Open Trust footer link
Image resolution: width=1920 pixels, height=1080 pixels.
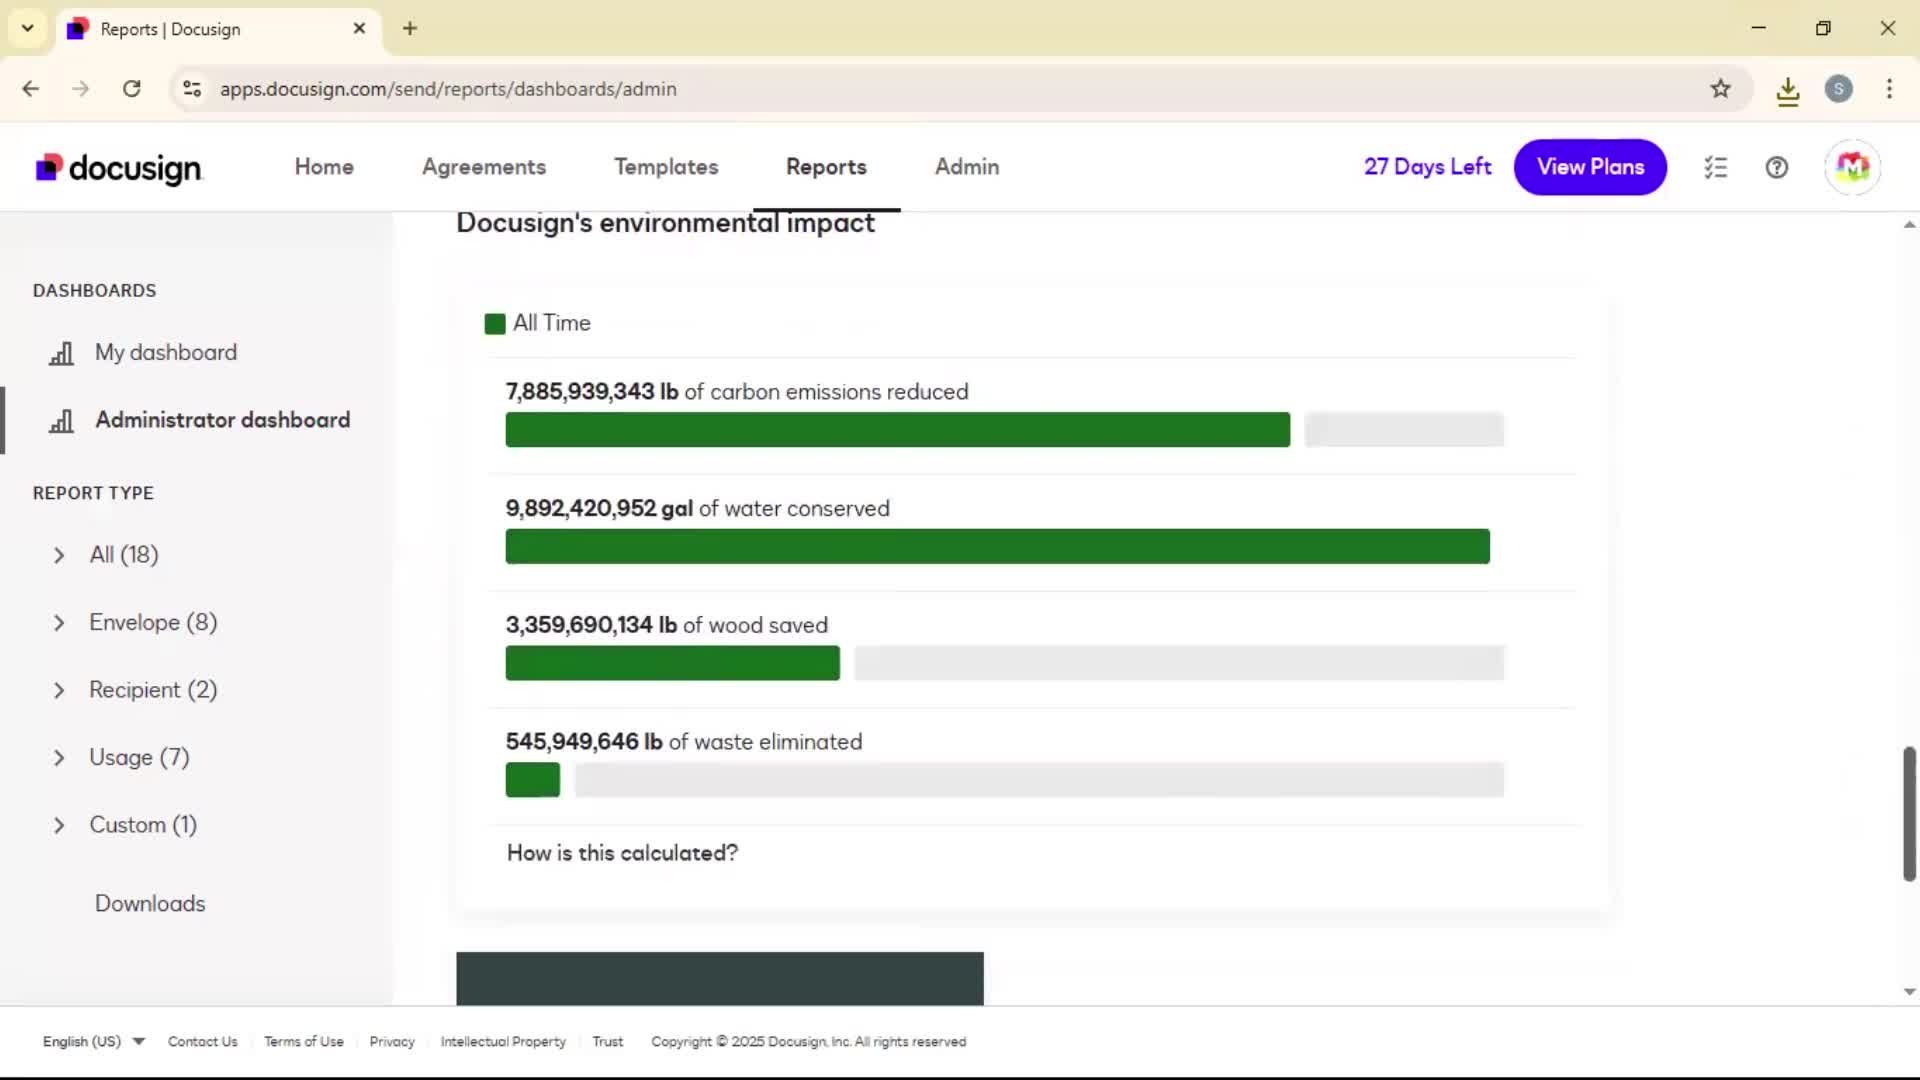[x=607, y=1041]
